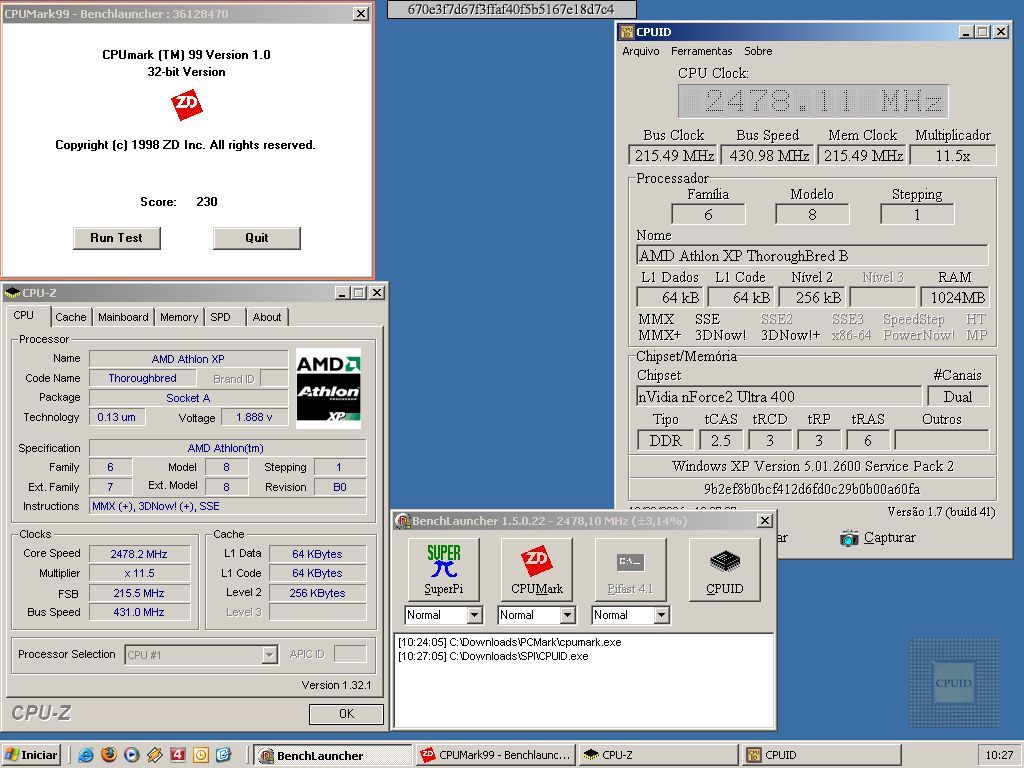The image size is (1024, 768).
Task: Click the 10:27 system clock
Action: (999, 756)
